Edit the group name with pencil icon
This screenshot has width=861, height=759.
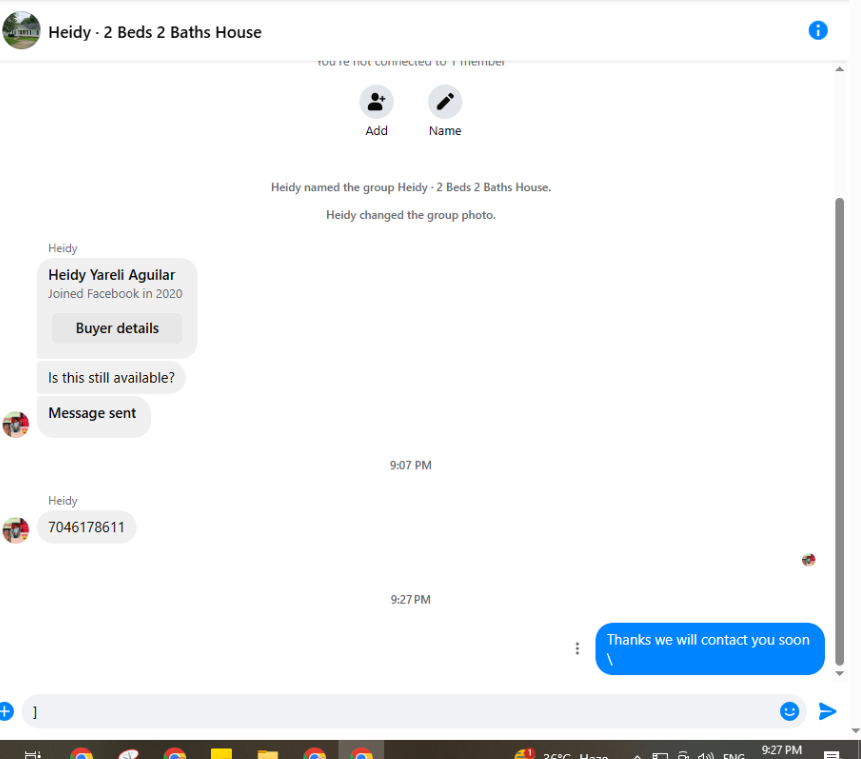pyautogui.click(x=445, y=102)
